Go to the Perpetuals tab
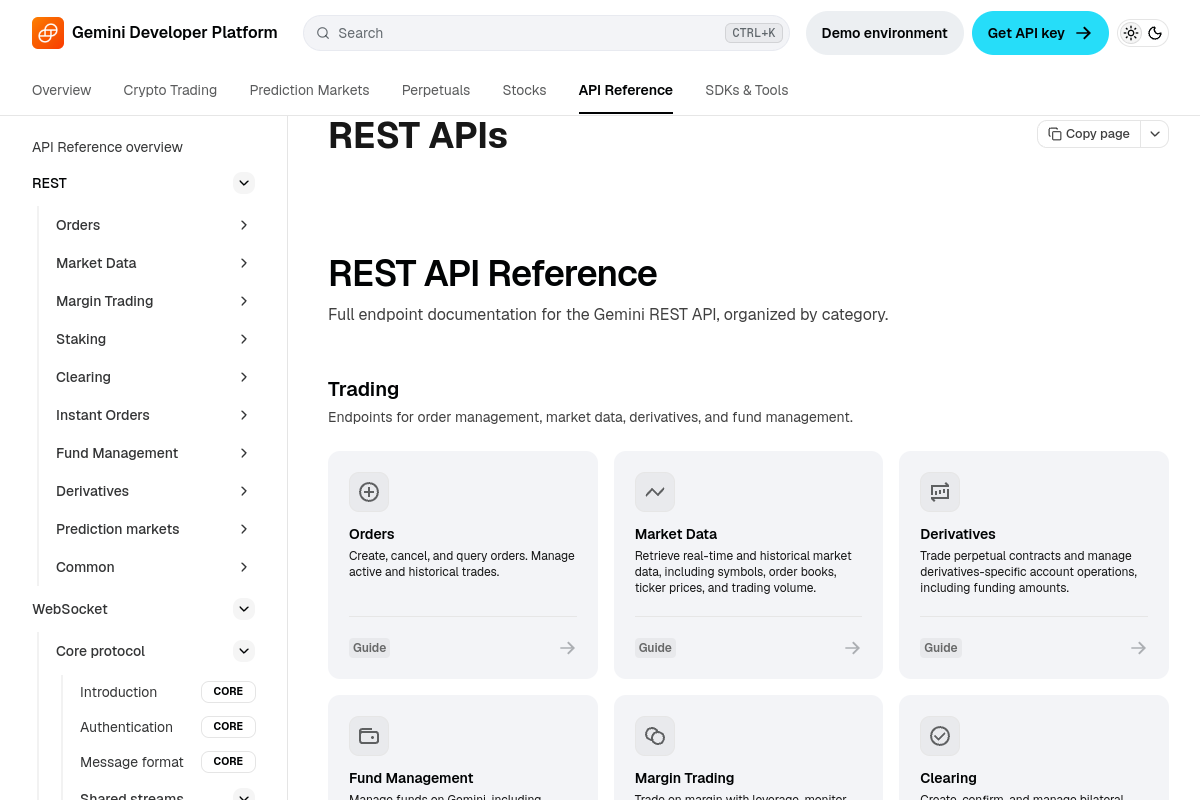 point(436,90)
